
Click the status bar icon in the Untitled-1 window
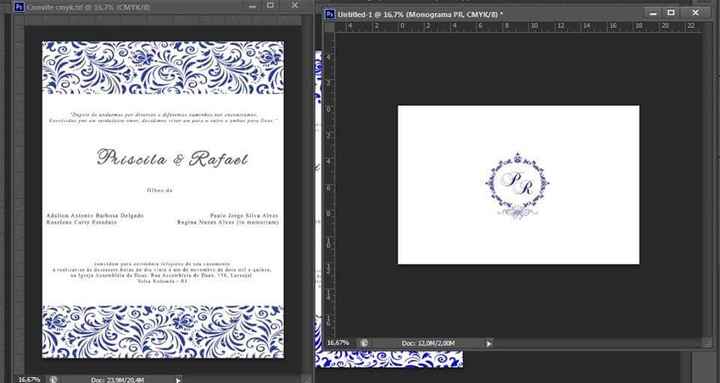pos(364,343)
